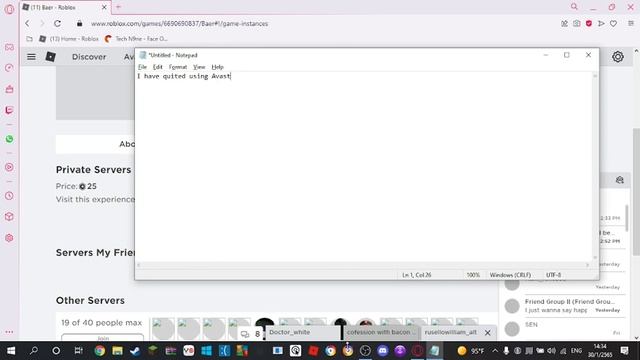The width and height of the screenshot is (640, 360).
Task: Click the Join server button
Action: (102, 338)
